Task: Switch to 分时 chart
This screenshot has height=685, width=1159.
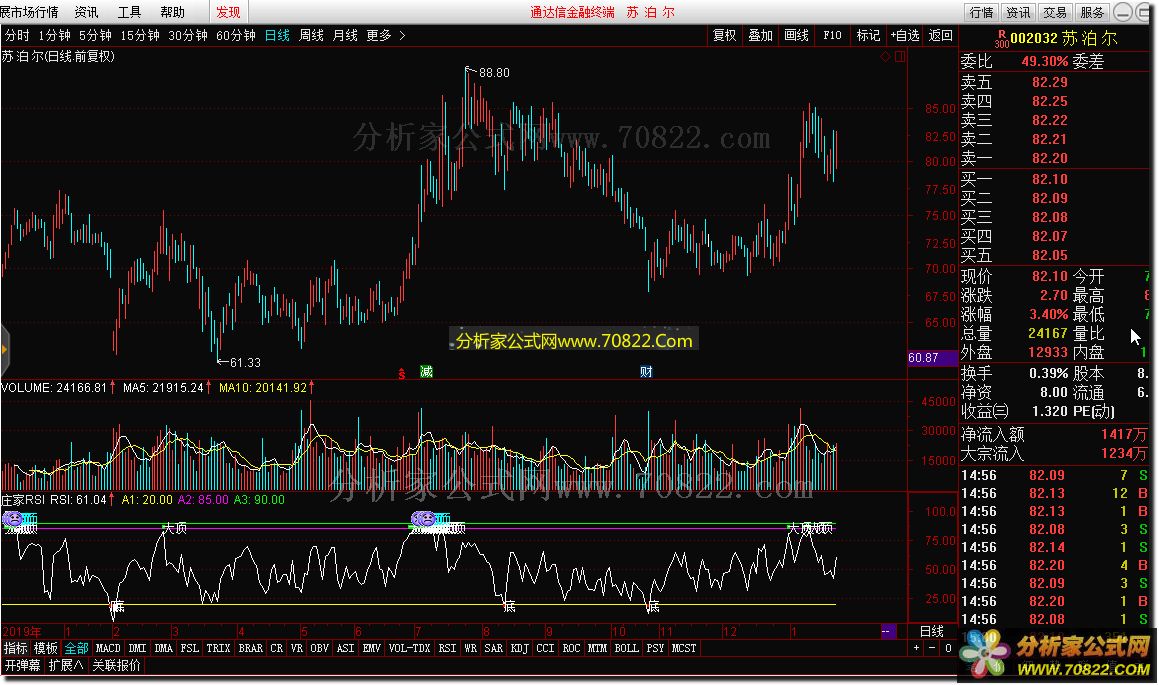Action: click(17, 35)
